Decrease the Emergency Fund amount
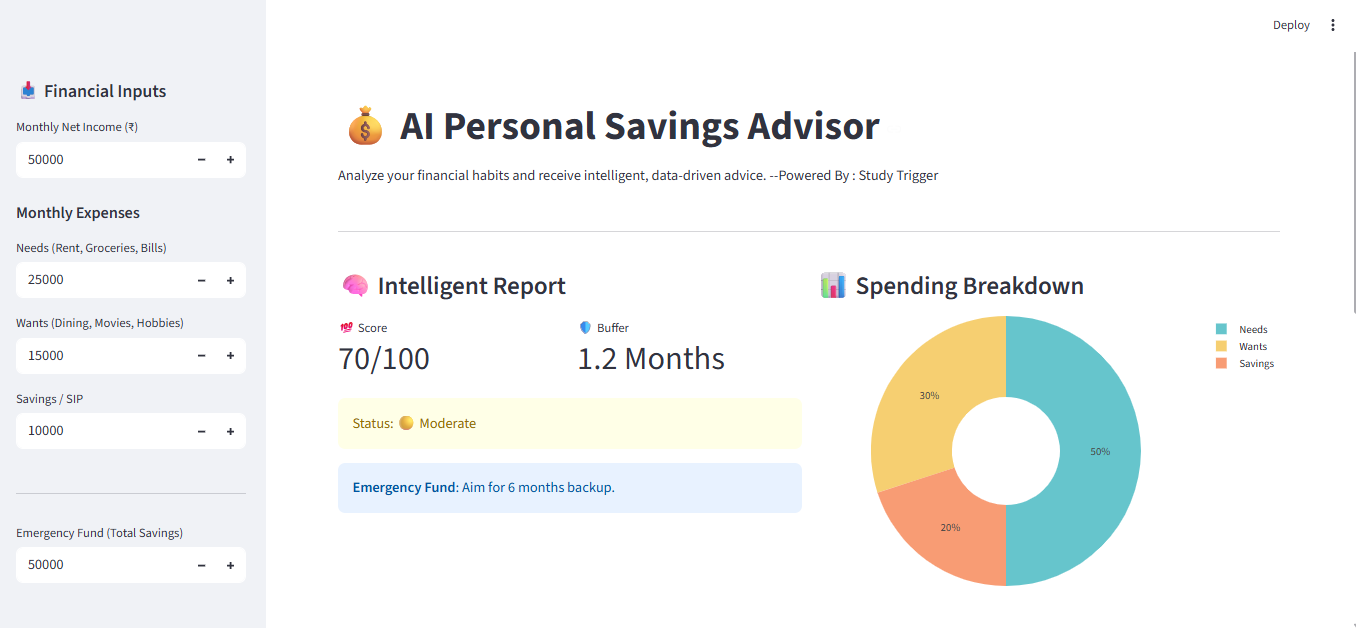This screenshot has width=1356, height=628. click(x=201, y=565)
